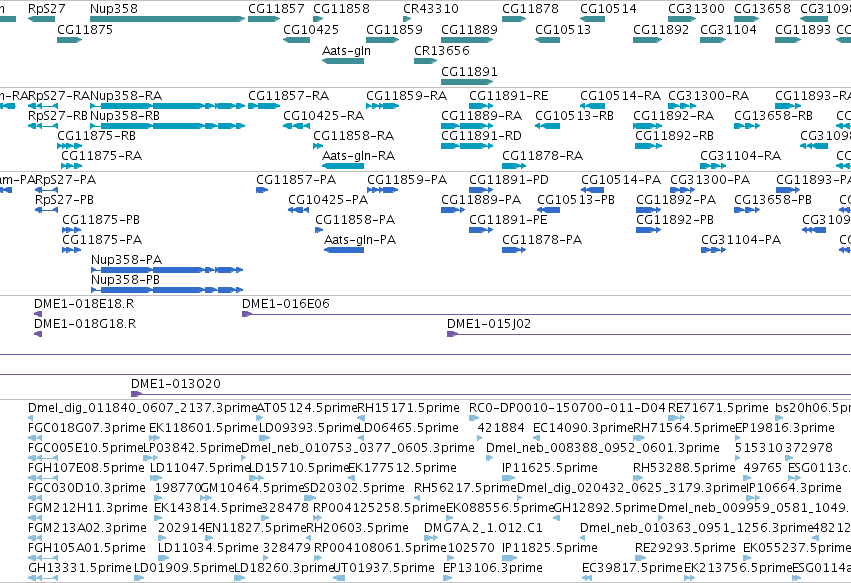Click the CG13658 gene label
Screen dimensions: 851x583
[x=763, y=9]
